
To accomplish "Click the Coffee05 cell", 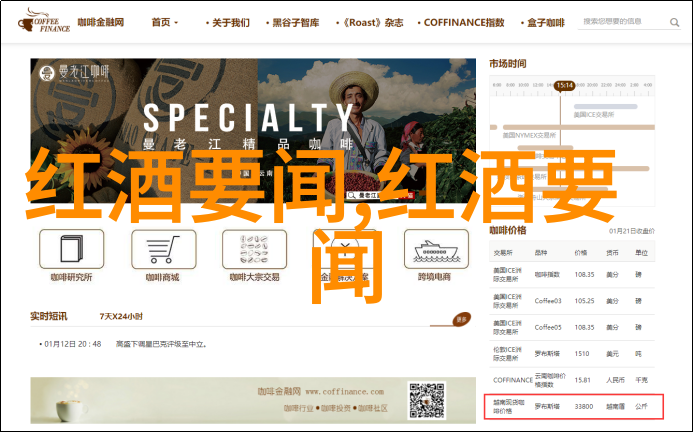I will [x=548, y=328].
